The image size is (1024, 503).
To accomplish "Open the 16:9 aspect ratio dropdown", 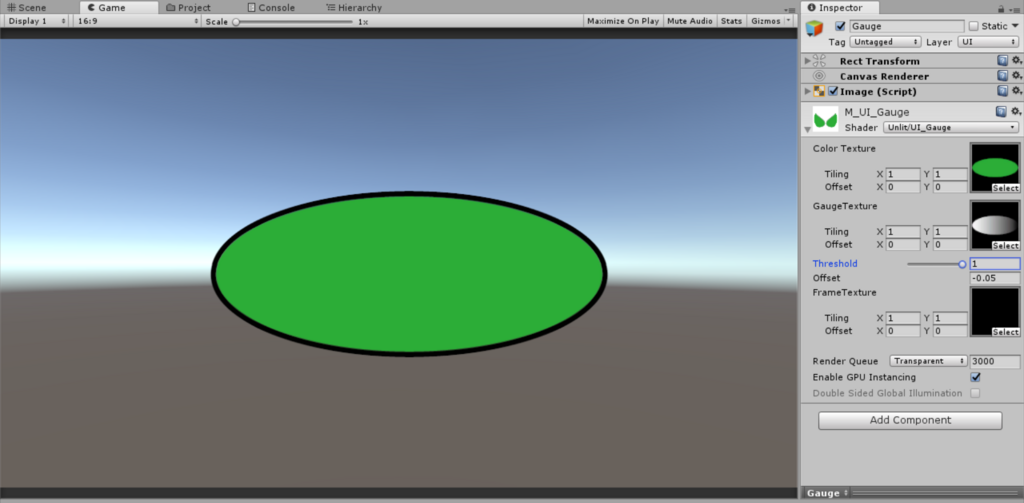I will point(137,21).
